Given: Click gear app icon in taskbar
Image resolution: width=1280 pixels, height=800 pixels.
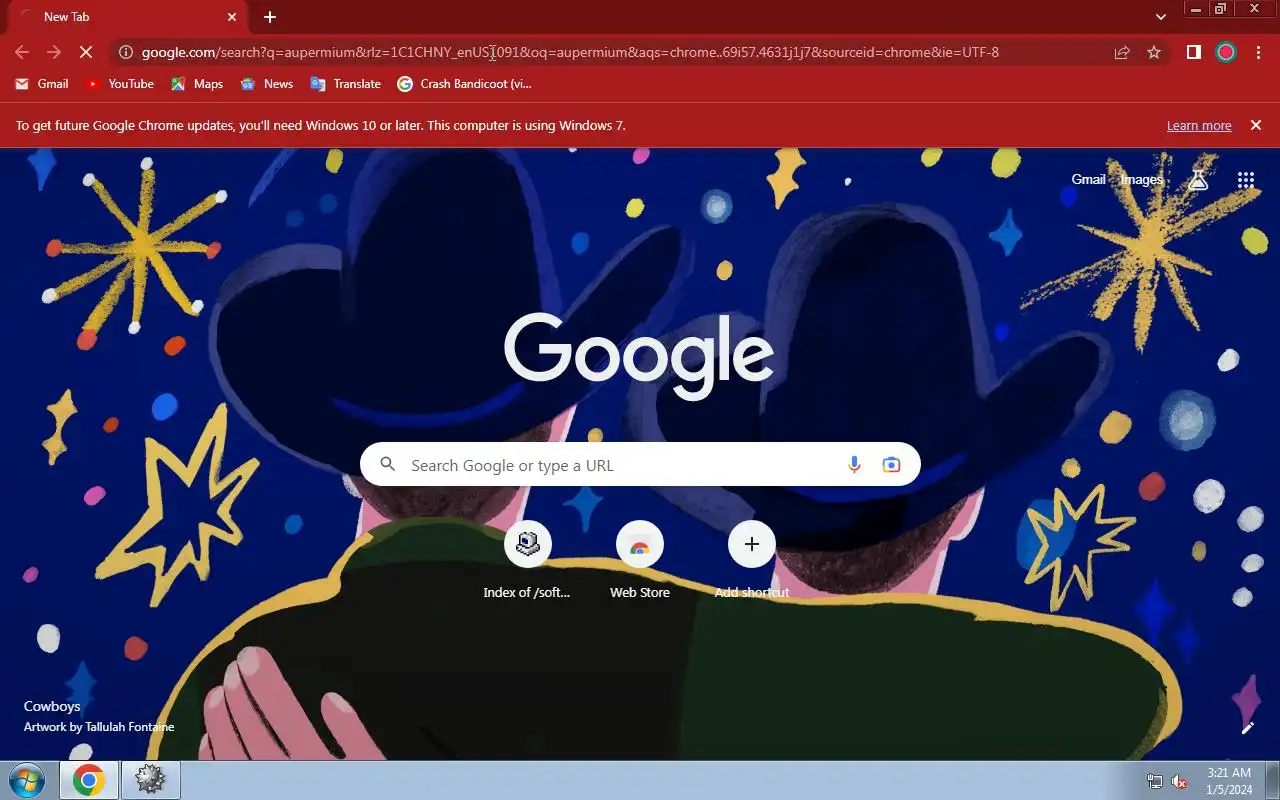Looking at the screenshot, I should click(151, 780).
